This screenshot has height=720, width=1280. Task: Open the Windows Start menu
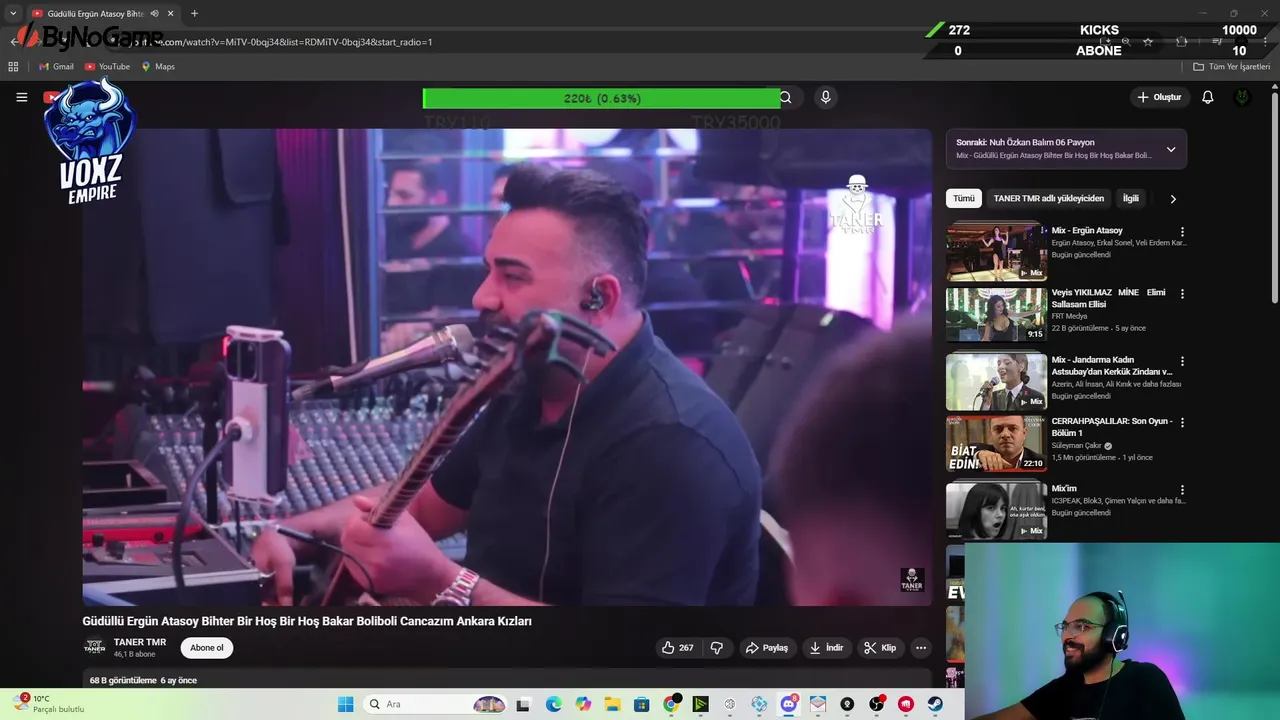click(345, 704)
